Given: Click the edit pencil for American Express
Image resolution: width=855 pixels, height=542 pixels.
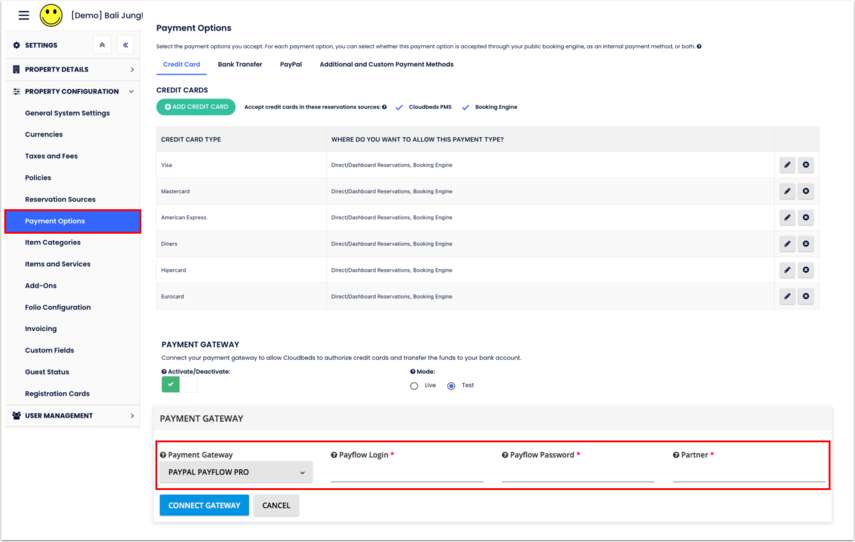Looking at the screenshot, I should click(787, 217).
